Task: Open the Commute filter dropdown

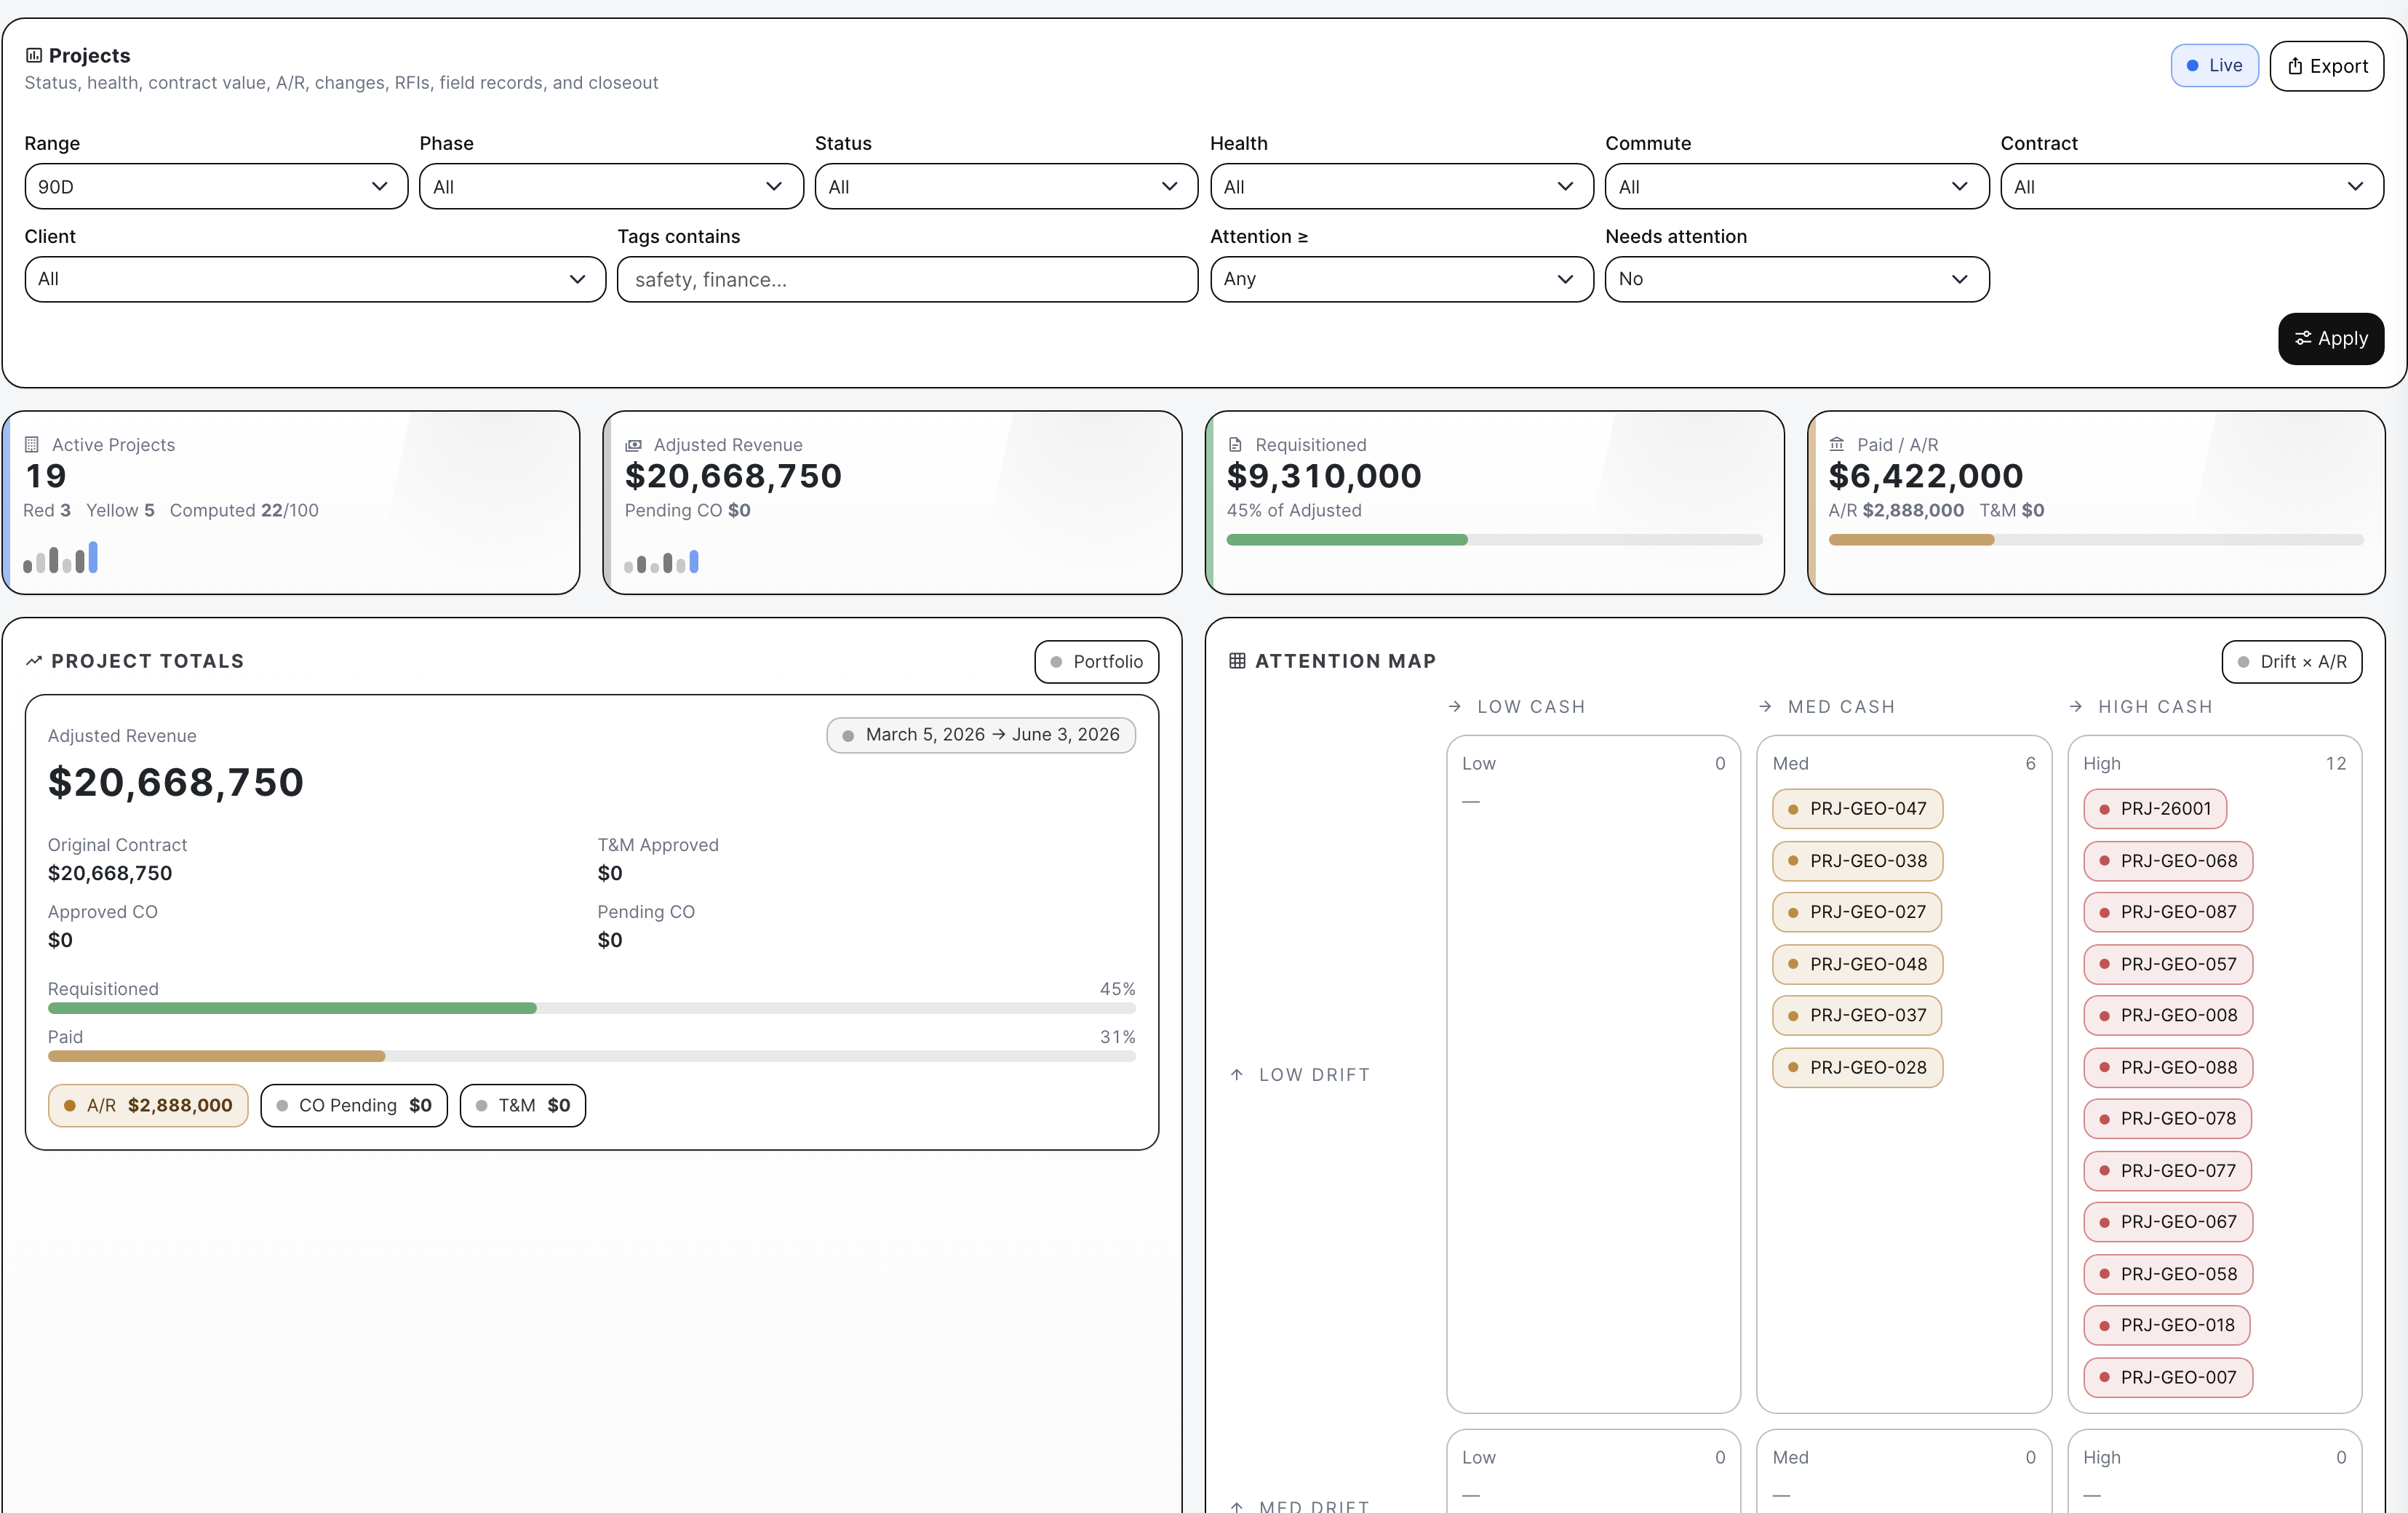Action: click(x=1796, y=186)
